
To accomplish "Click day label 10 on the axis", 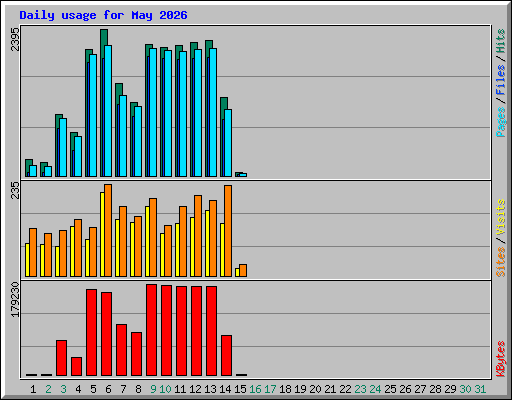I will [165, 389].
